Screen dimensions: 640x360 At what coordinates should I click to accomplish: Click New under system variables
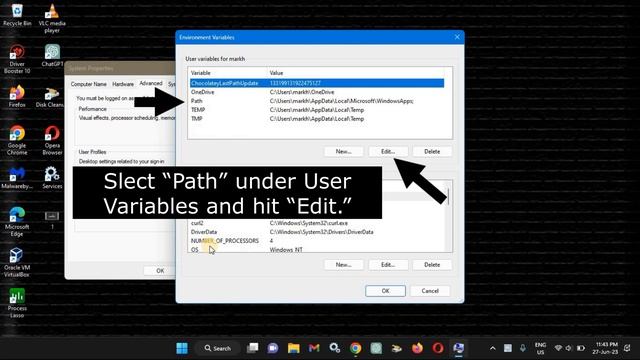343,265
